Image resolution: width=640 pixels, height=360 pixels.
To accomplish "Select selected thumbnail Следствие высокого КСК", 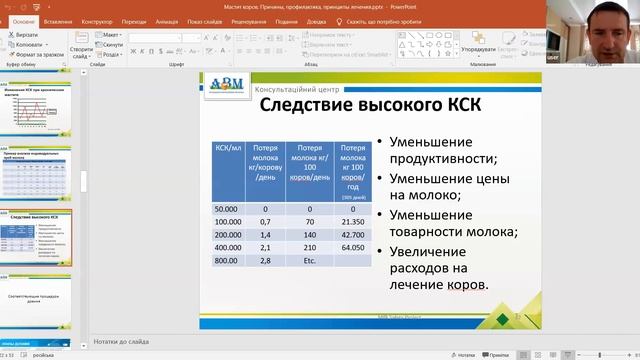I will [36, 238].
